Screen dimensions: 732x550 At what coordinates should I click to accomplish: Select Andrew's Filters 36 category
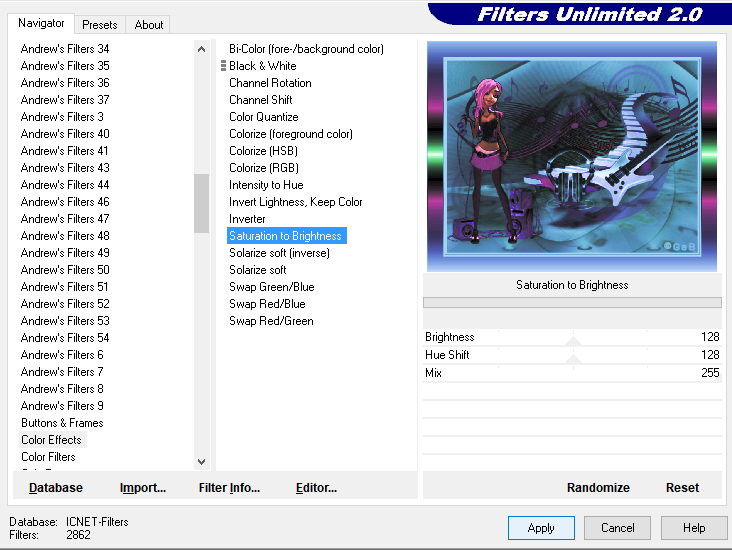(x=65, y=83)
